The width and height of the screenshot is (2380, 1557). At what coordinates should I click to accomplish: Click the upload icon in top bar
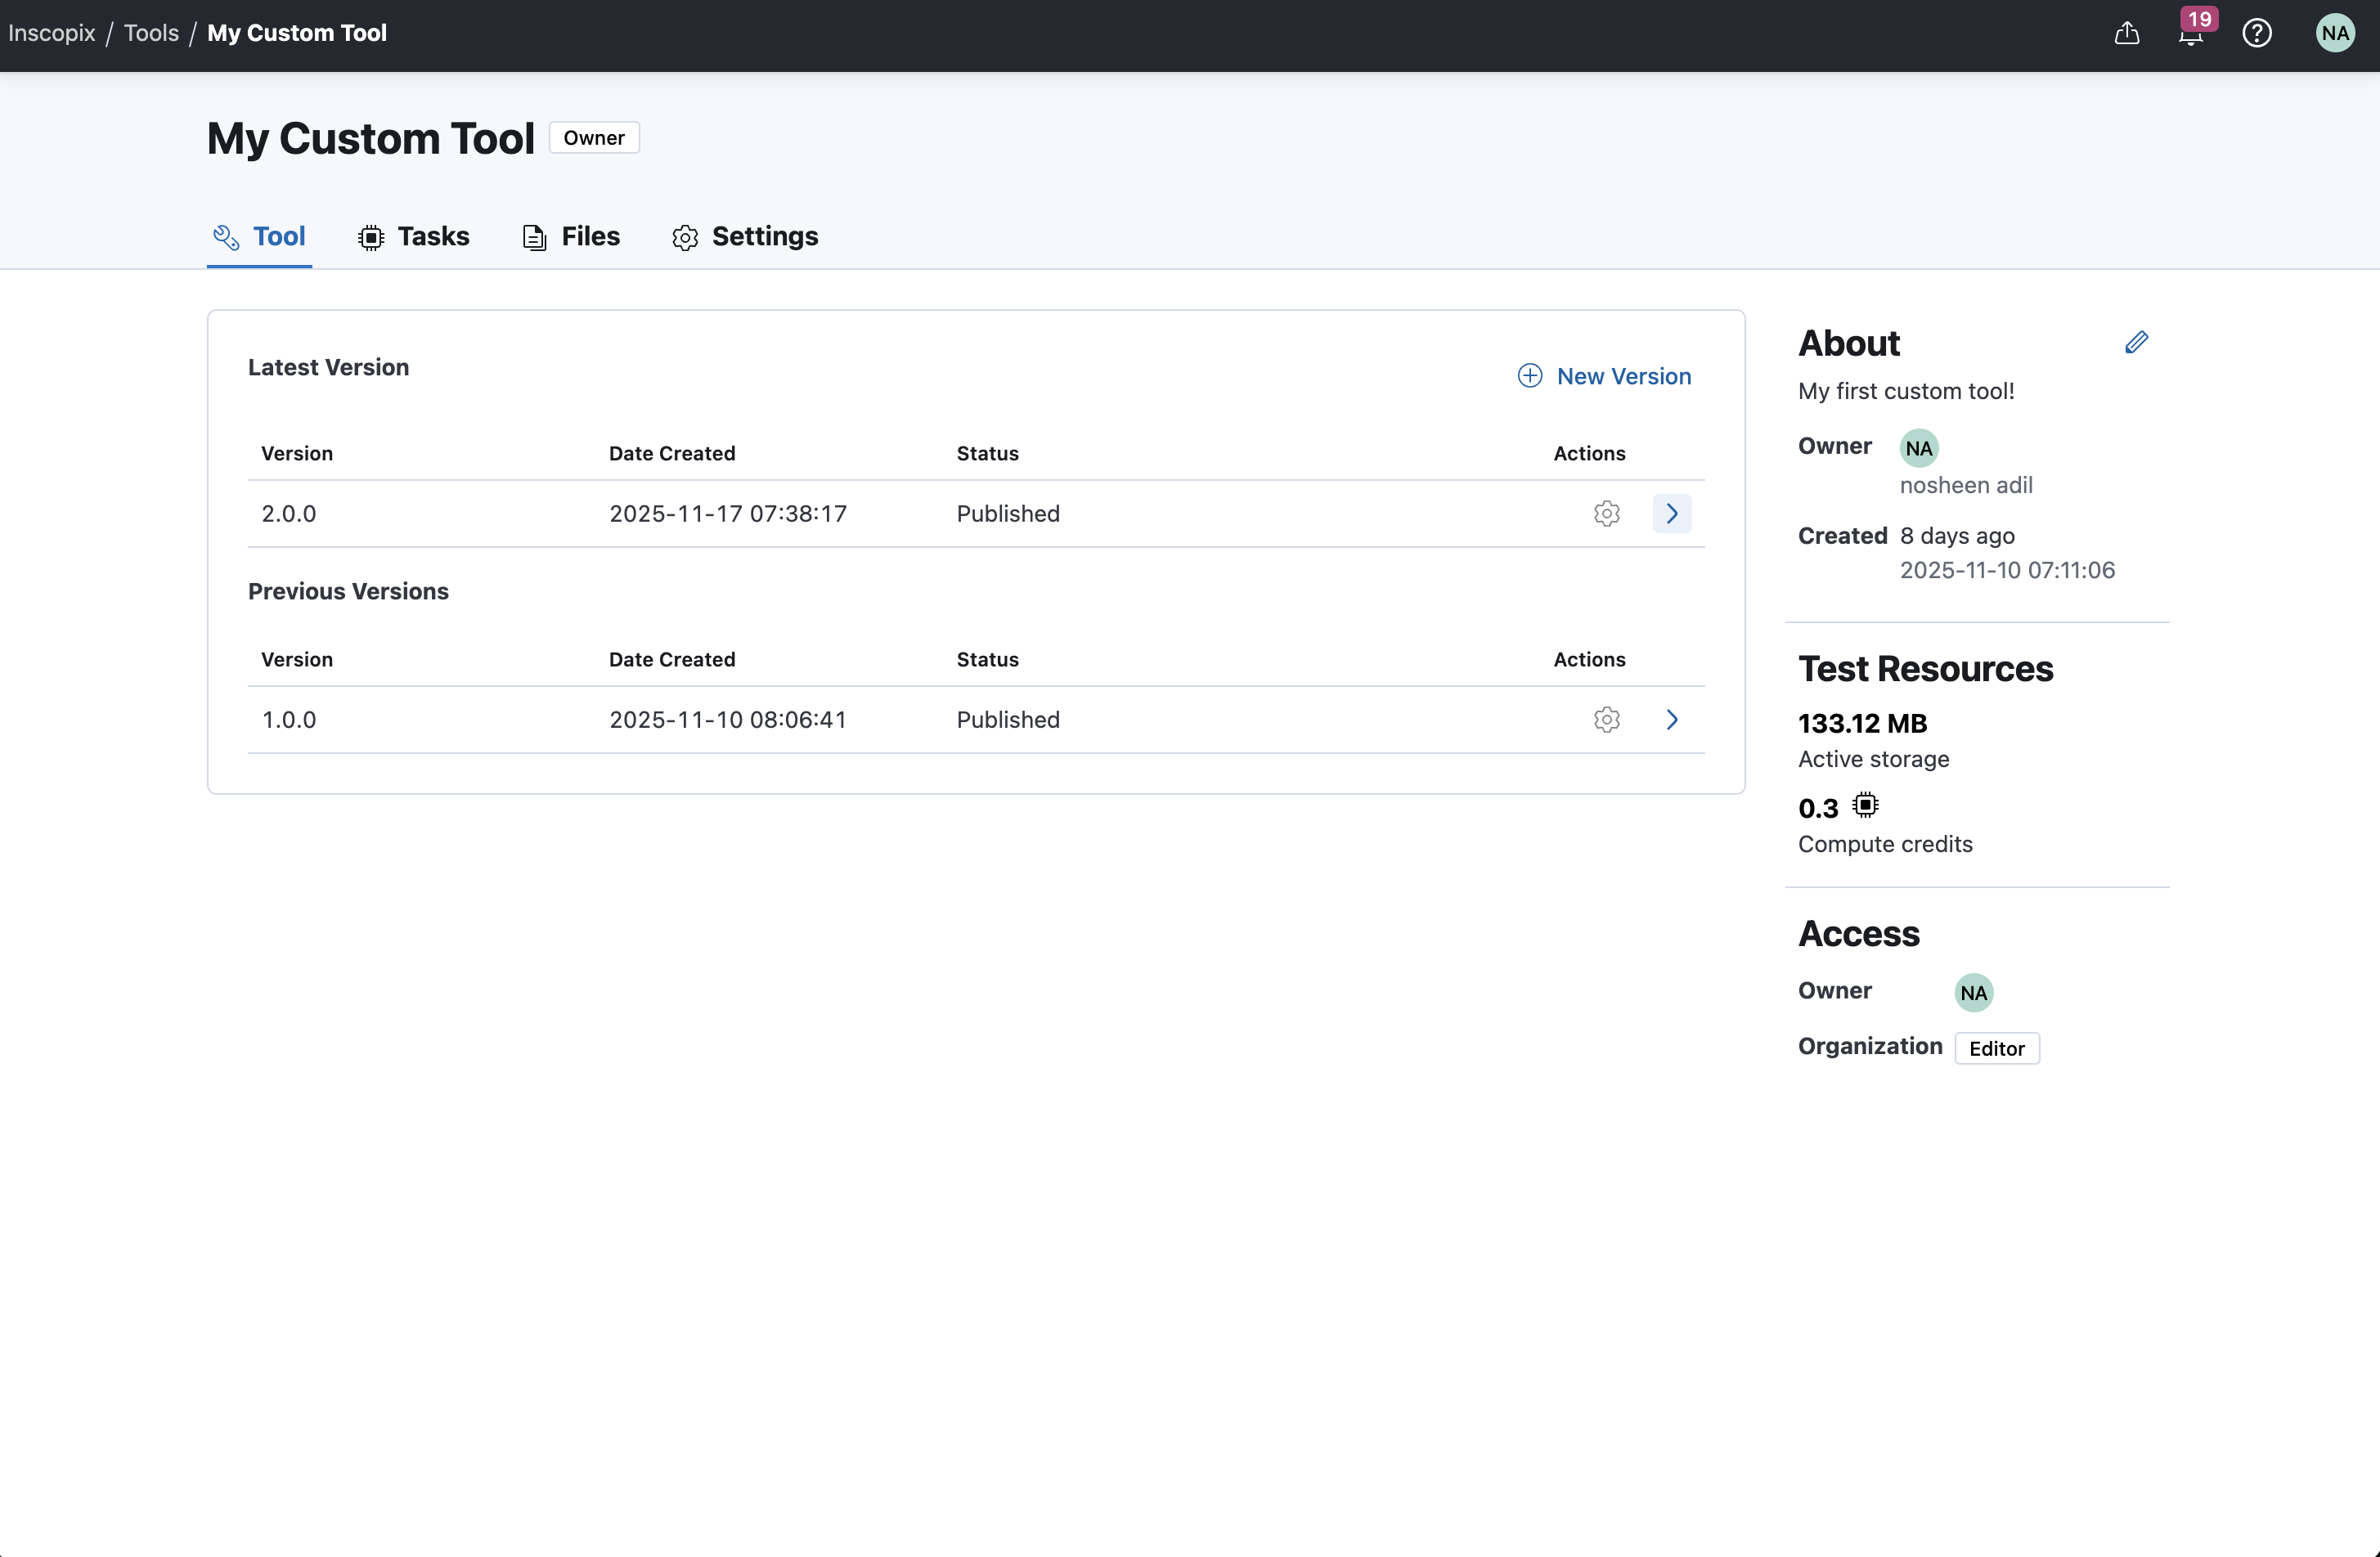[x=2126, y=33]
